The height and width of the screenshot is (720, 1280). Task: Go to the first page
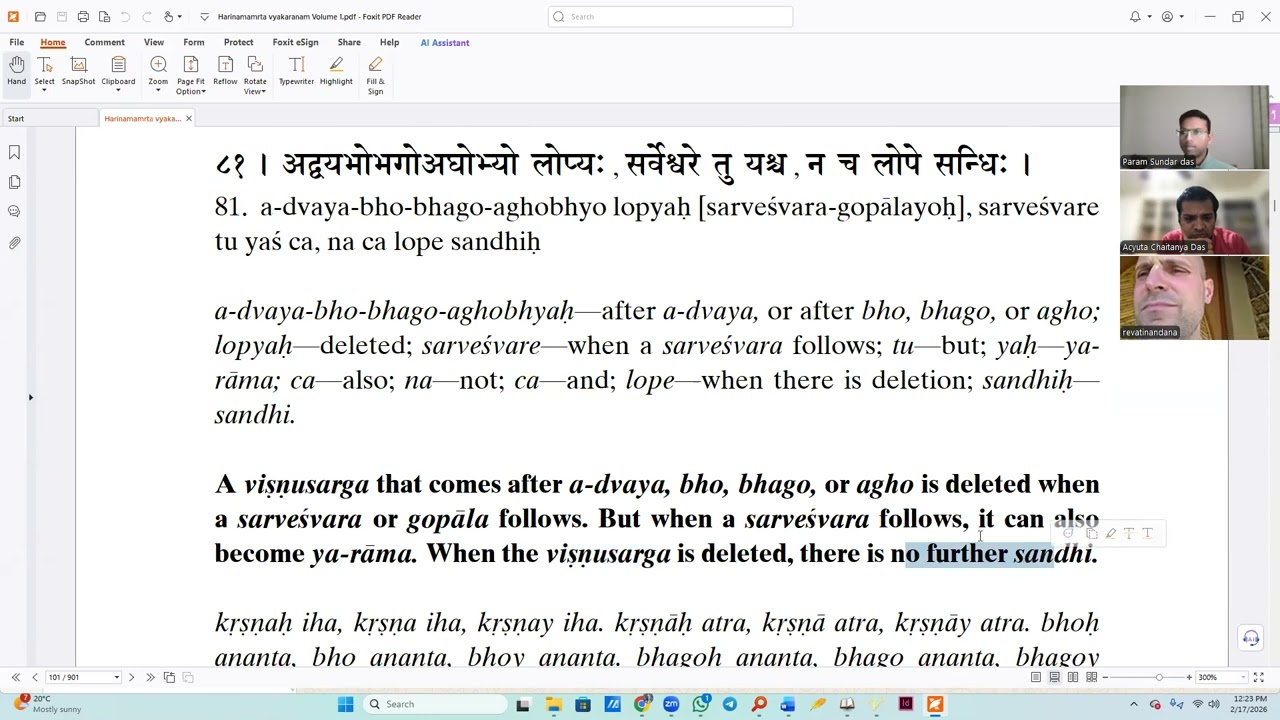click(16, 677)
